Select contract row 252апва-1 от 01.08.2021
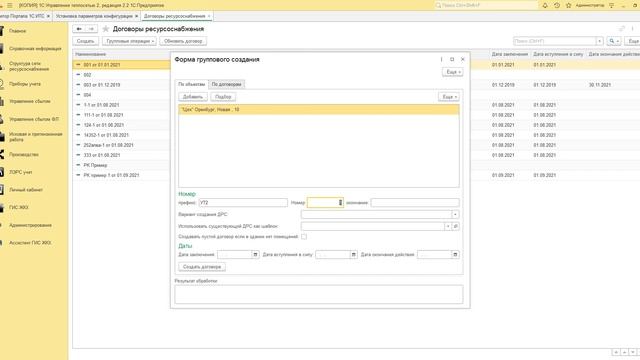The image size is (640, 360). coord(122,145)
